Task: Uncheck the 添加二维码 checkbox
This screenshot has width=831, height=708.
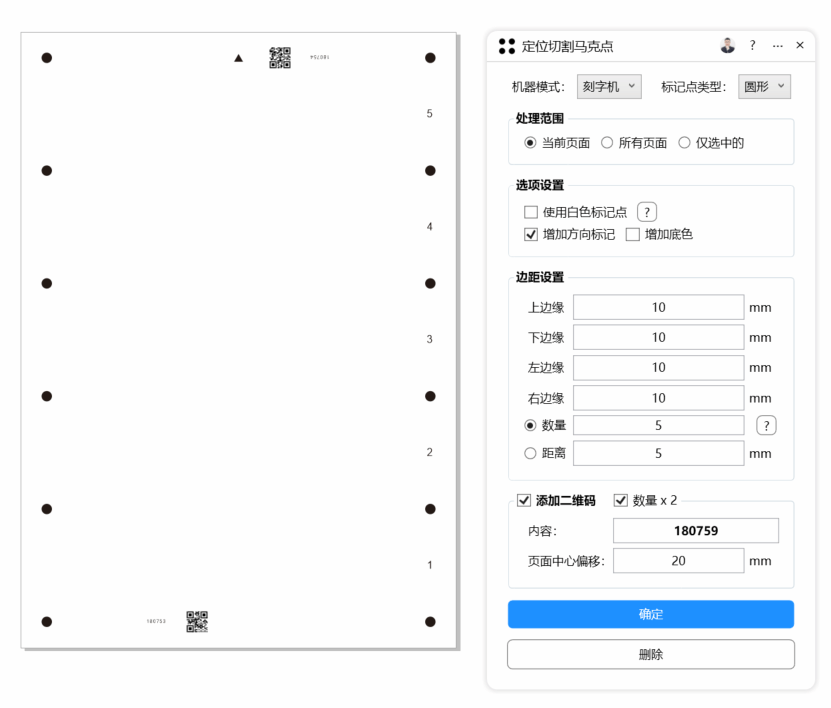Action: click(523, 501)
